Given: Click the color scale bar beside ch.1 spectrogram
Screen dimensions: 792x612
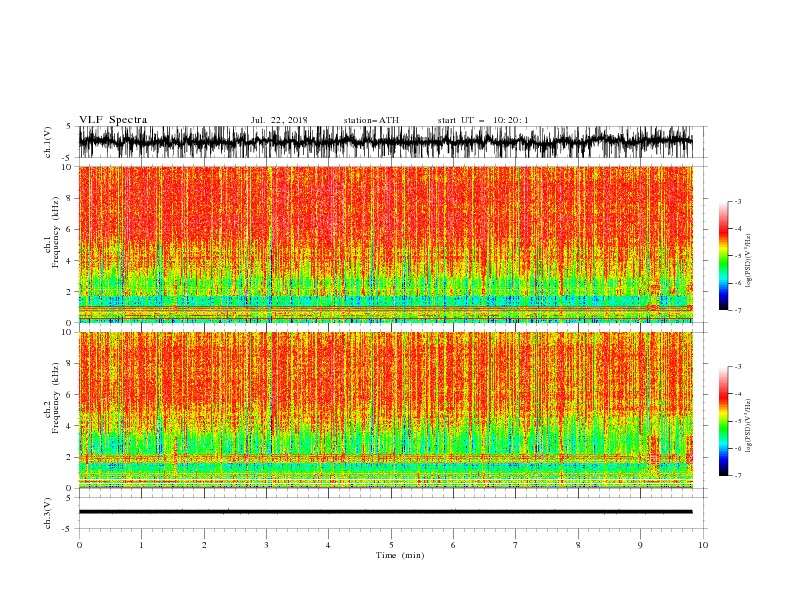Looking at the screenshot, I should point(723,255).
